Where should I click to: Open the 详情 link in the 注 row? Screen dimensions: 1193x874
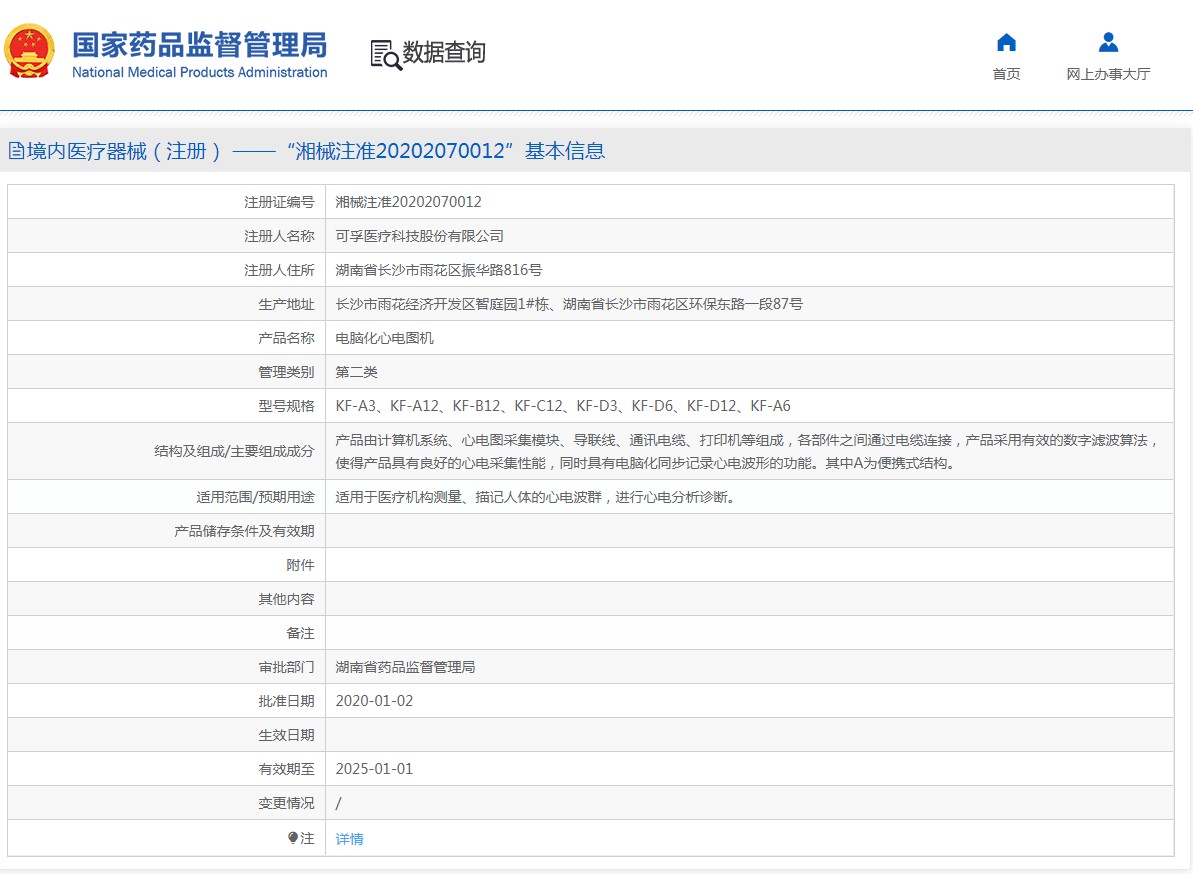click(350, 839)
